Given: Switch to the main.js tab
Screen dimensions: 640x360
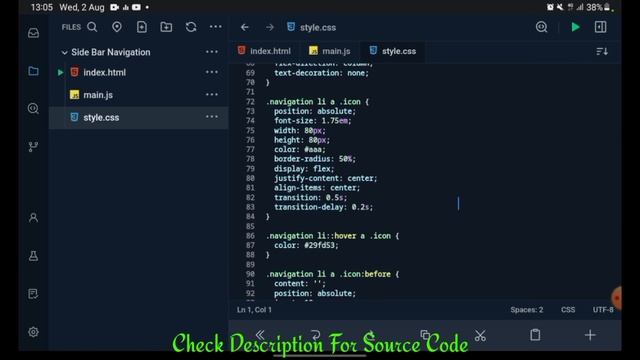Looking at the screenshot, I should tap(330, 51).
